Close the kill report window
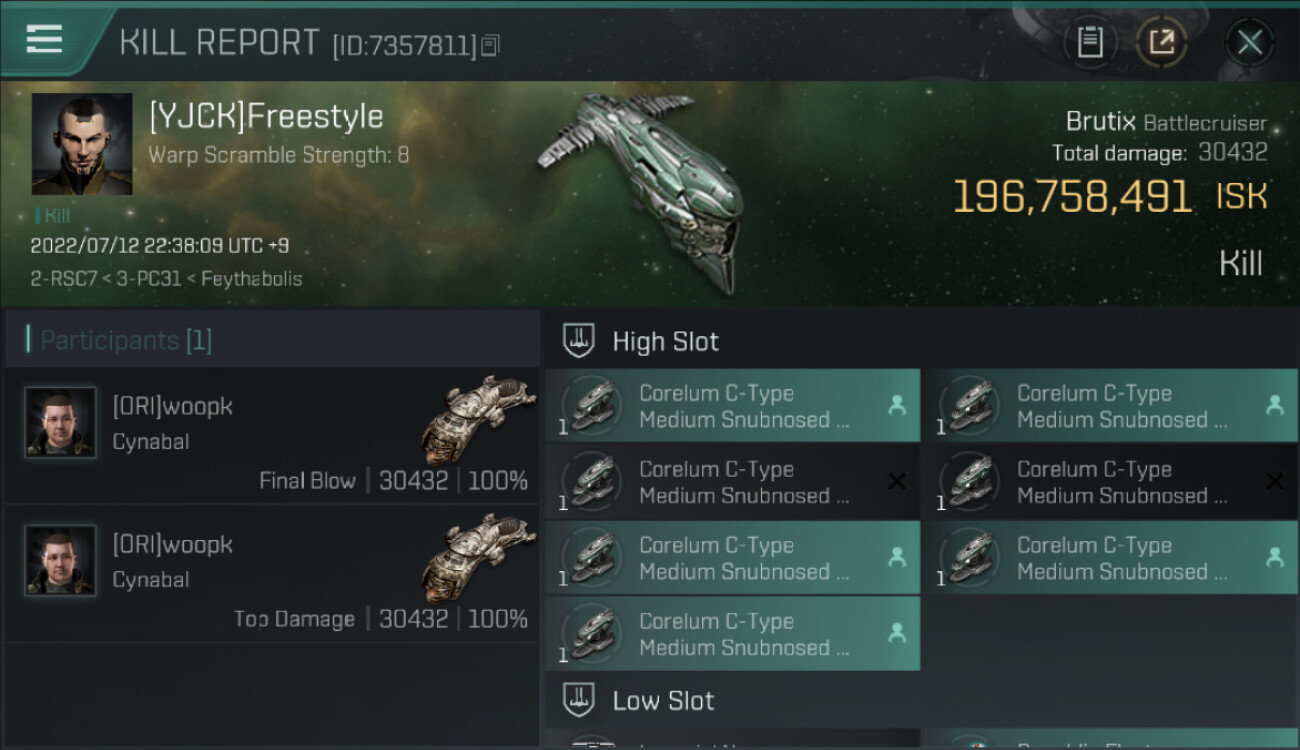 tap(1249, 42)
